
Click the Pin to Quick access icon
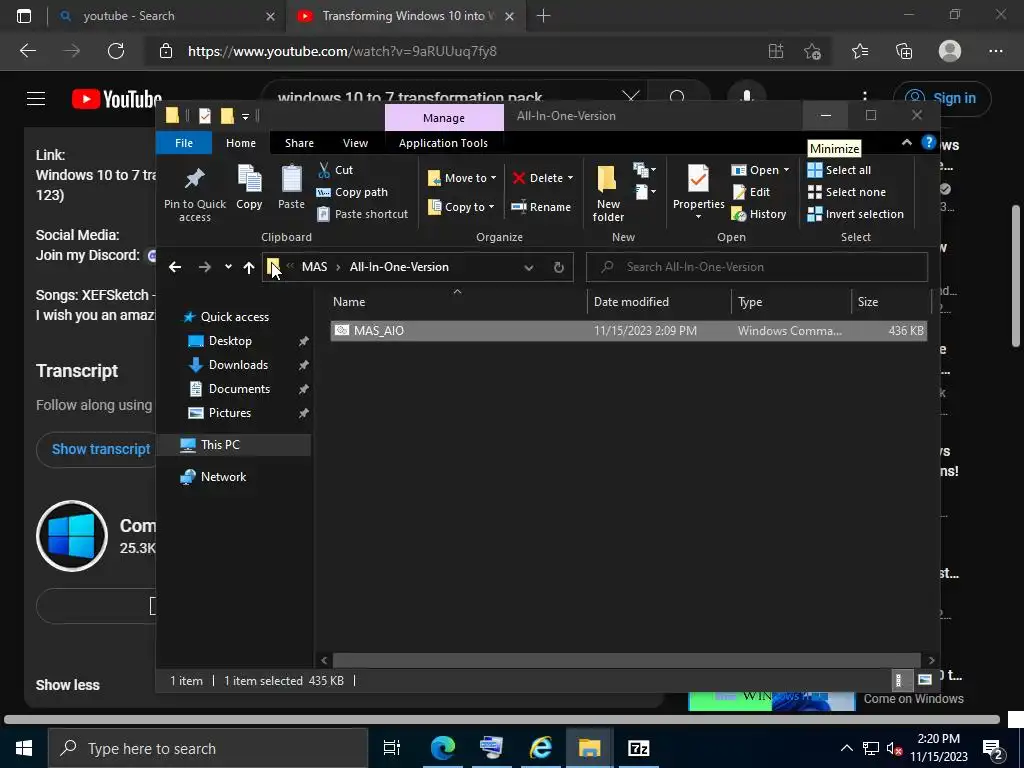[x=195, y=178]
